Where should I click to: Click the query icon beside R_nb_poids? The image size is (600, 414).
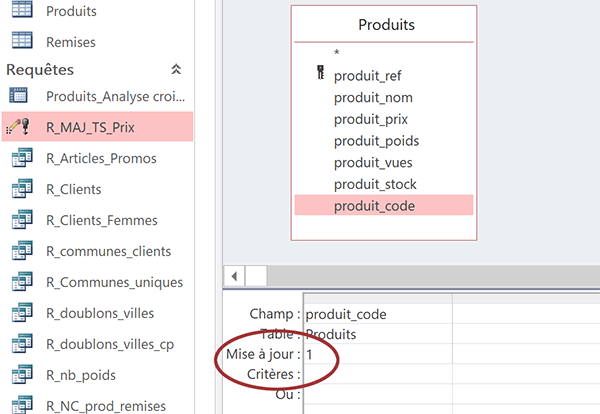click(x=22, y=374)
